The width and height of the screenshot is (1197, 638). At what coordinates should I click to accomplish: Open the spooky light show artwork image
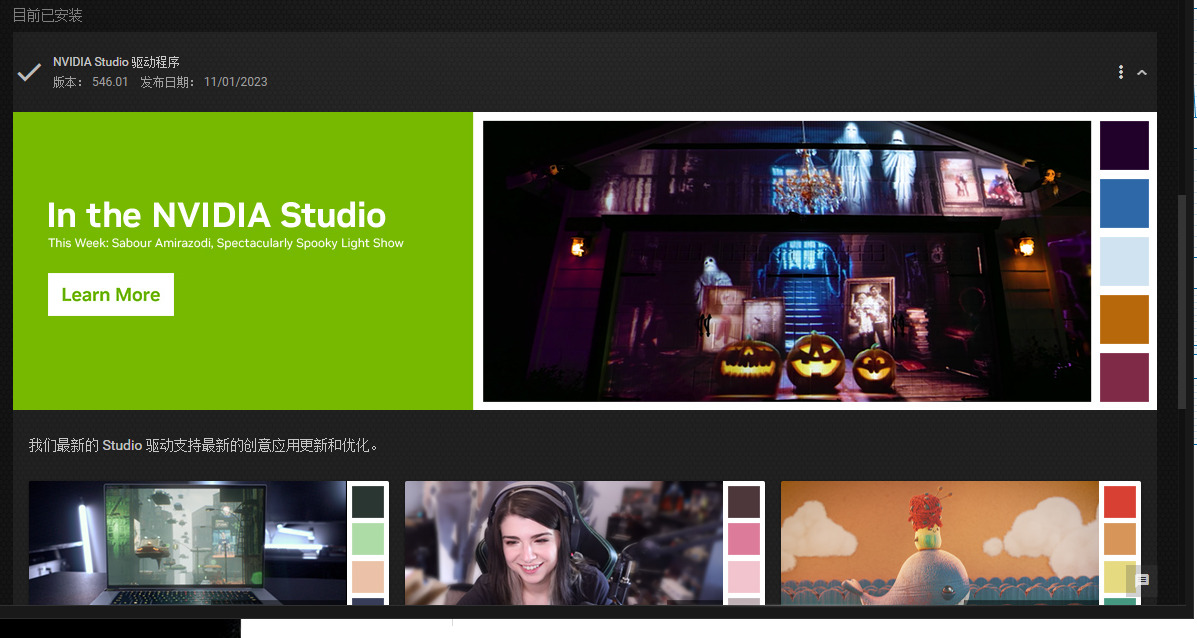coord(786,261)
